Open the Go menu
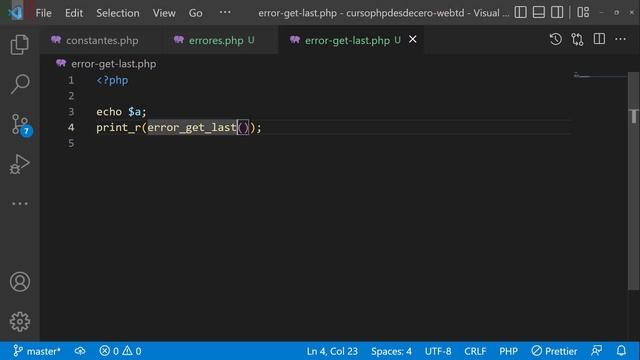The width and height of the screenshot is (640, 360). point(196,13)
